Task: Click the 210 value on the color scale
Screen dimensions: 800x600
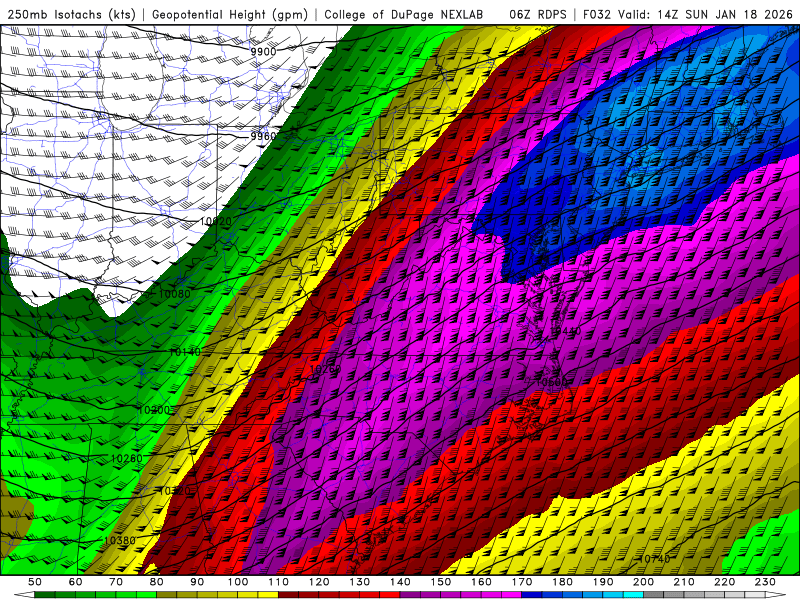Action: click(684, 582)
